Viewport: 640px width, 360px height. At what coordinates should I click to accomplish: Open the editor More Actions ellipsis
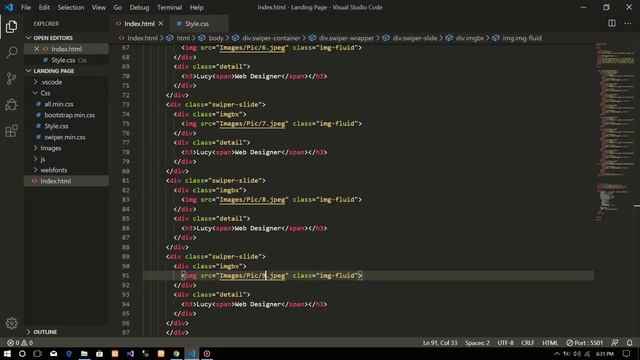pyautogui.click(x=628, y=23)
